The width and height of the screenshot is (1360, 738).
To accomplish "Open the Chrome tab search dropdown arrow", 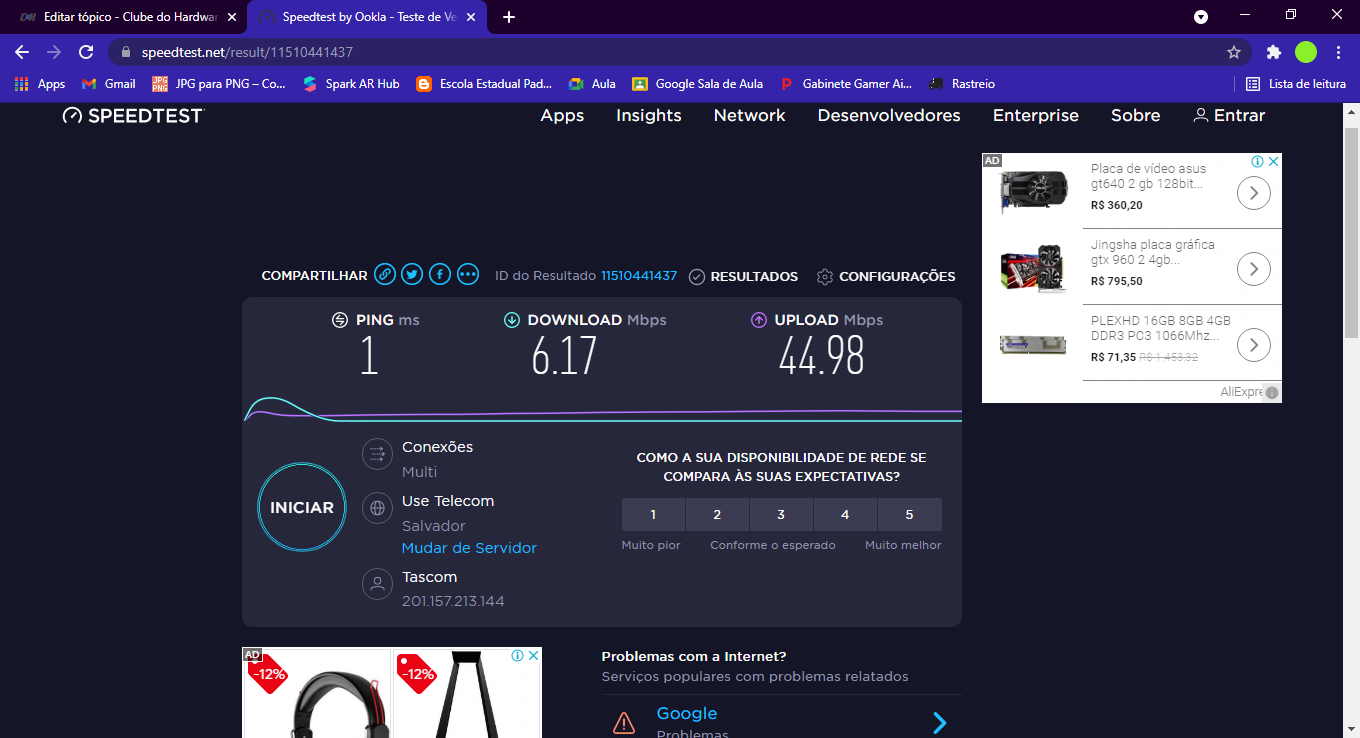I will [x=1201, y=17].
